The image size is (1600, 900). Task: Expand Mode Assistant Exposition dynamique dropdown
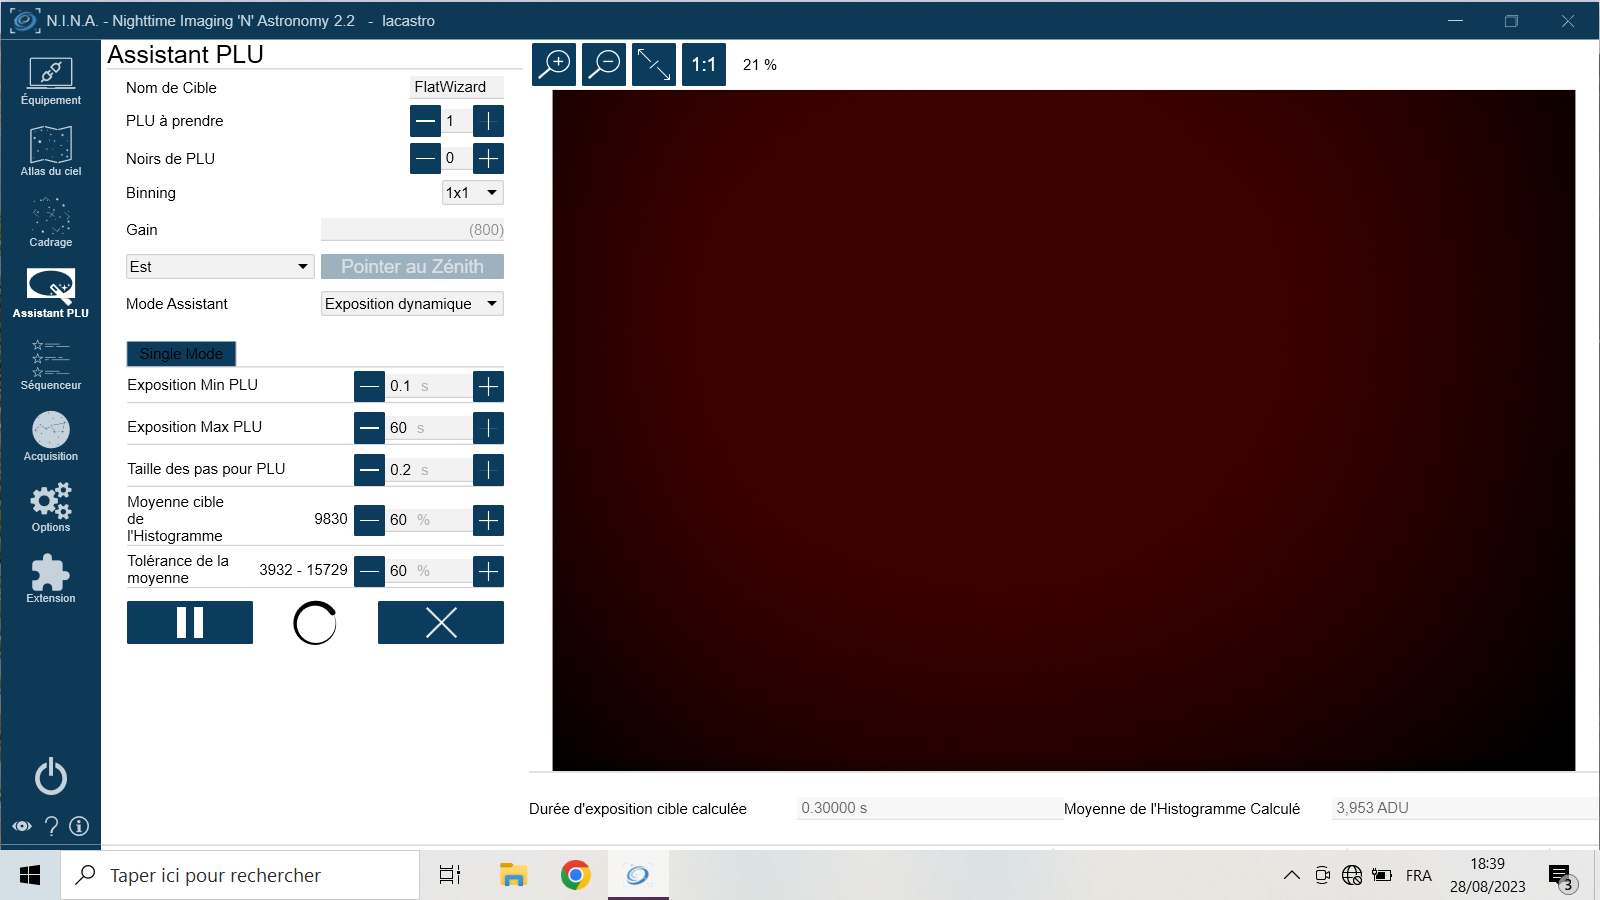pyautogui.click(x=412, y=304)
